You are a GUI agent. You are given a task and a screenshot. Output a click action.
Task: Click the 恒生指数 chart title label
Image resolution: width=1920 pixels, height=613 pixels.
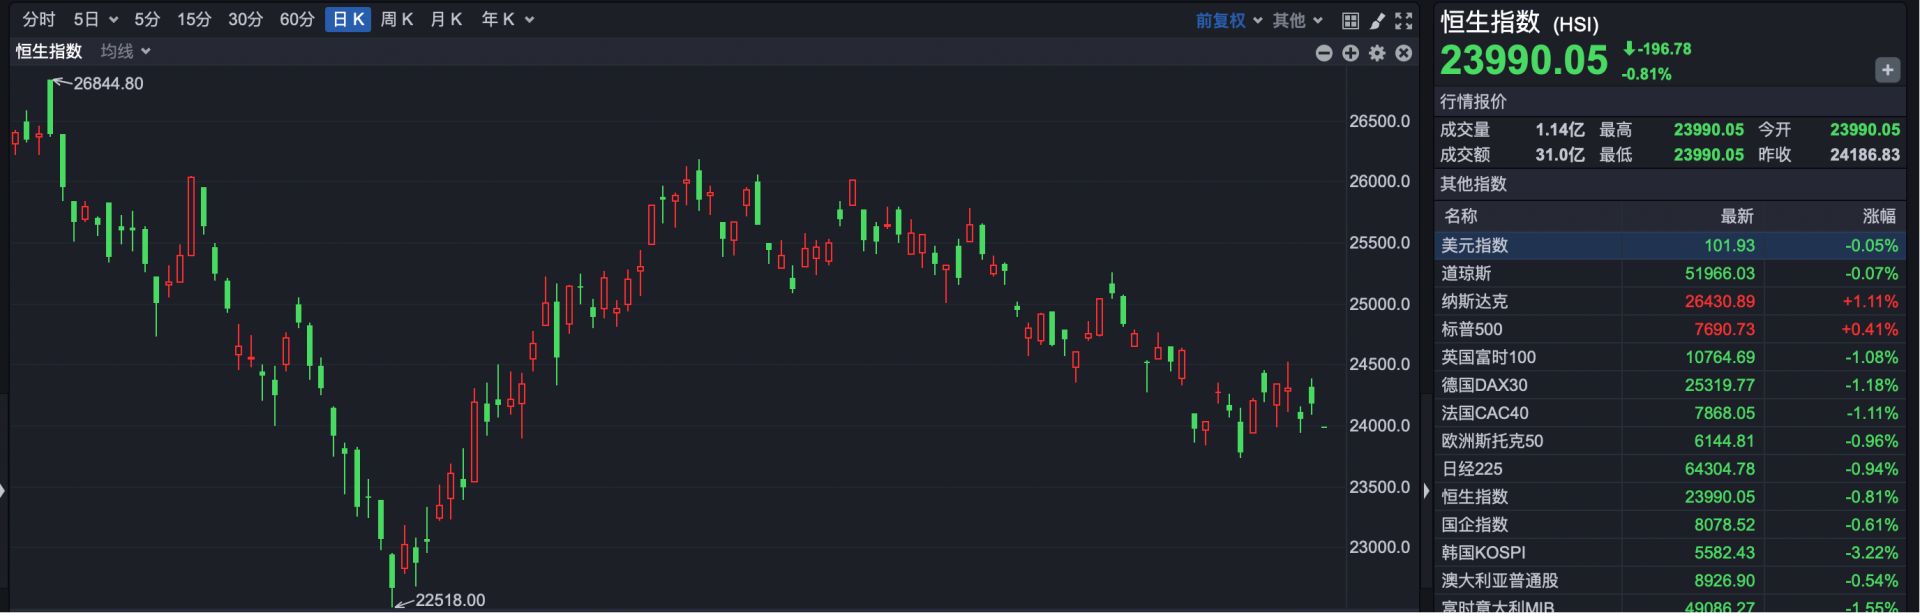pyautogui.click(x=49, y=51)
